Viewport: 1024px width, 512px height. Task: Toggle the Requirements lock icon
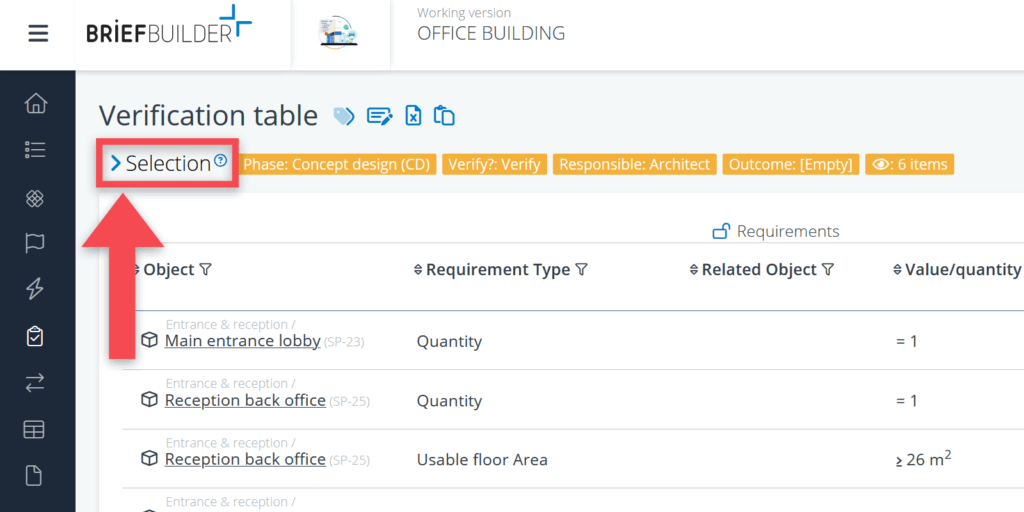720,232
